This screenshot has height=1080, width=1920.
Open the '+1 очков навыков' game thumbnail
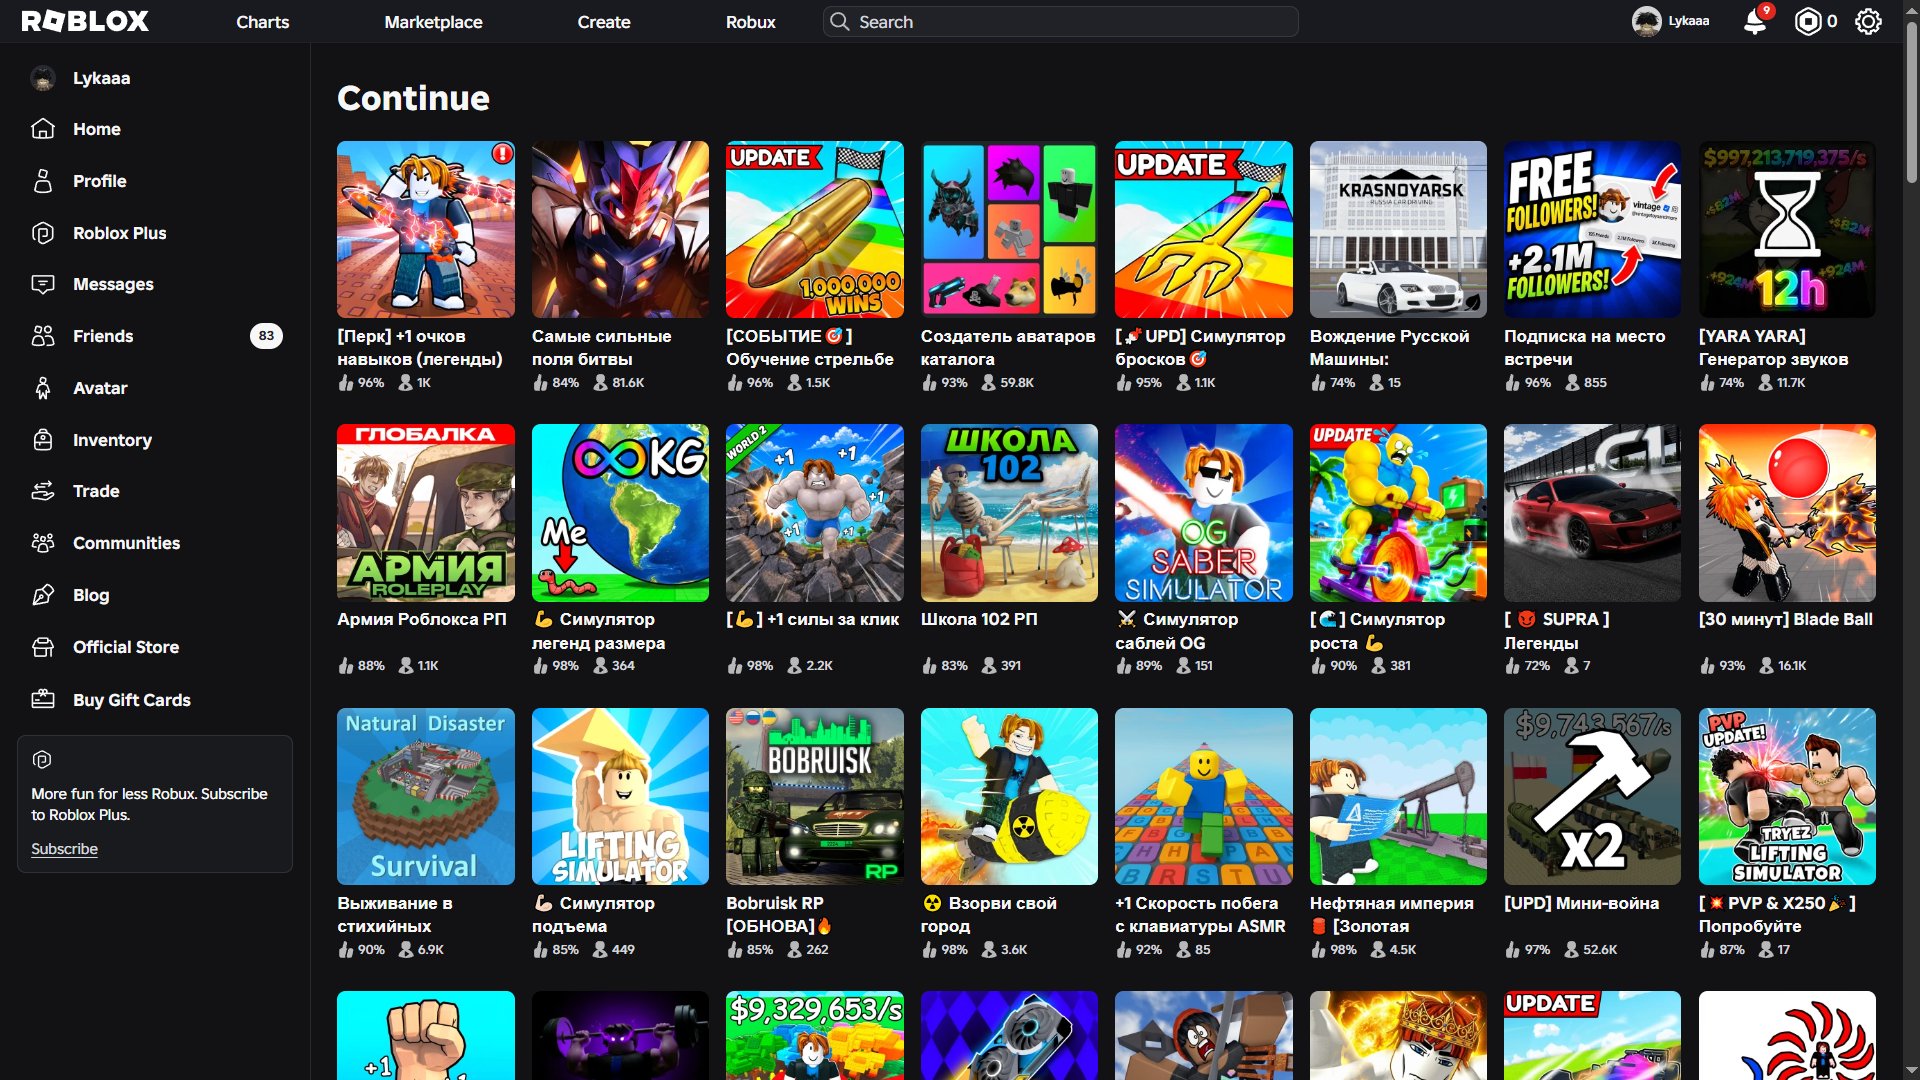click(426, 229)
